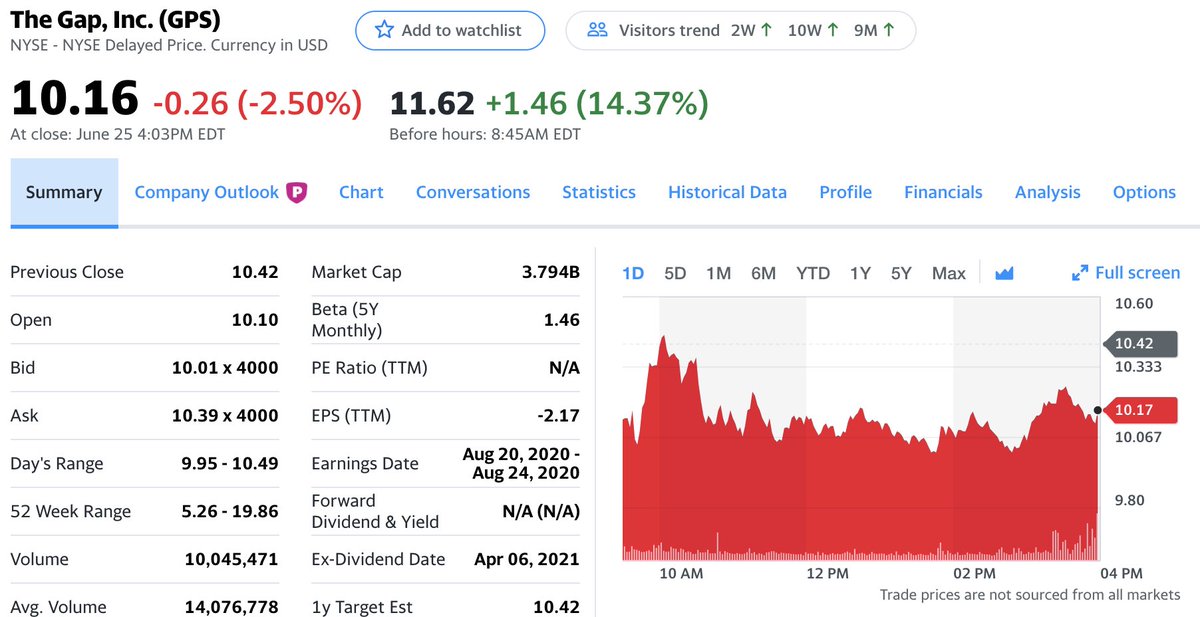
Task: Open the Statistics tab
Action: click(599, 192)
